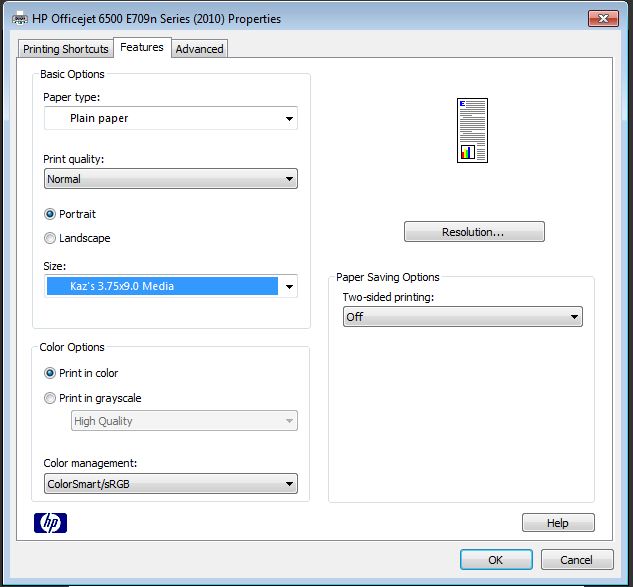Click the selected Kaz's 3.75x9.0 Media value
Viewport: 633px width, 587px height.
click(162, 286)
